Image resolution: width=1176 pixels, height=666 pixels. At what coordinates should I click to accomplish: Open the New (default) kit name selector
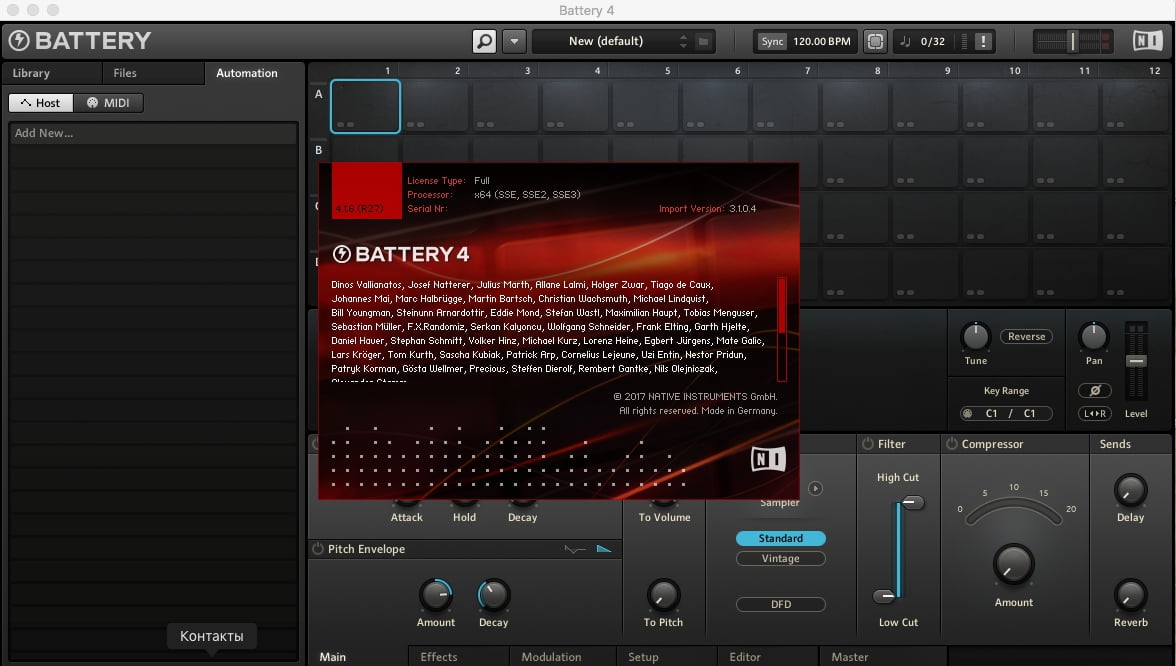point(605,41)
